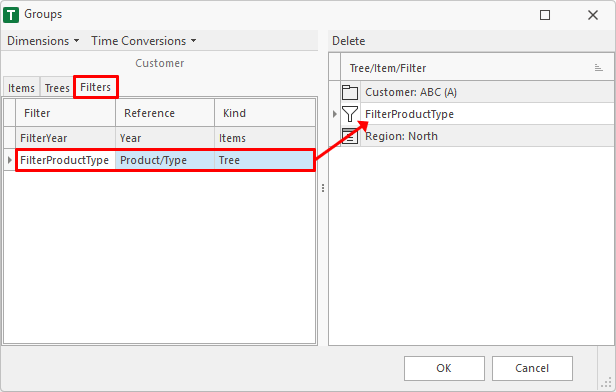Click the list icon beside Region: North
The width and height of the screenshot is (616, 392).
(350, 136)
